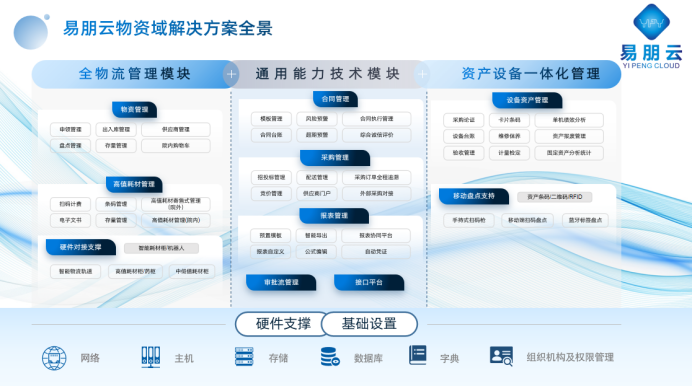Click the 合同执行管理 box
This screenshot has height=387, width=692.
(376, 119)
